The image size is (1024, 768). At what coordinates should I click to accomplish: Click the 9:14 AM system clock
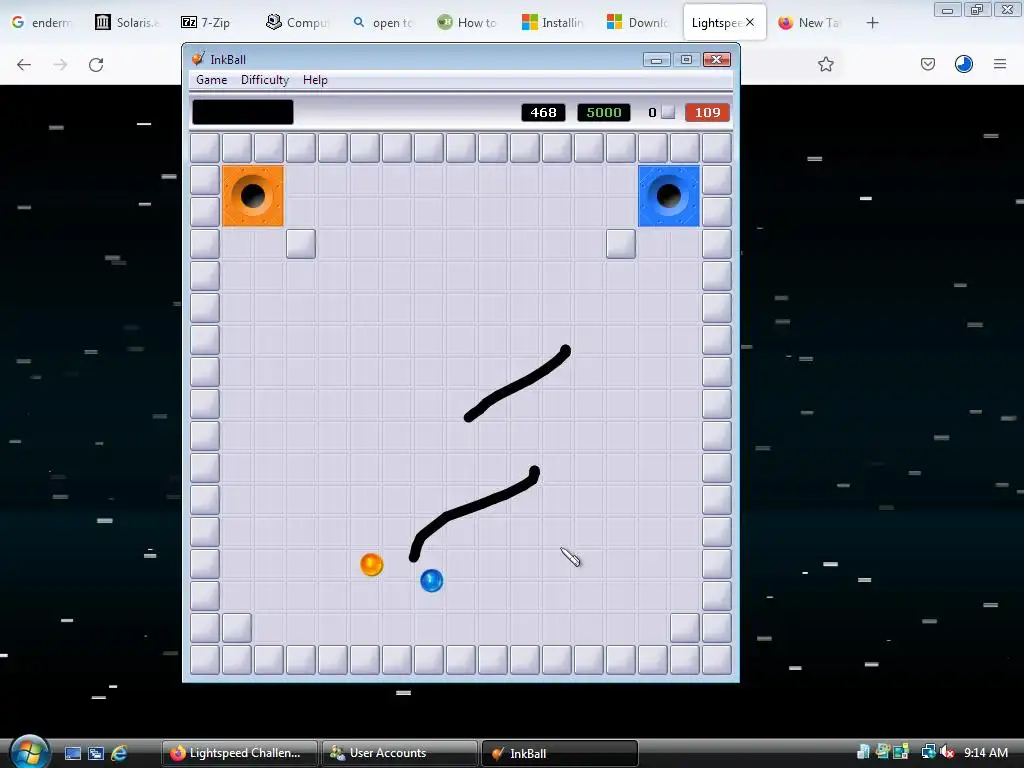point(985,752)
